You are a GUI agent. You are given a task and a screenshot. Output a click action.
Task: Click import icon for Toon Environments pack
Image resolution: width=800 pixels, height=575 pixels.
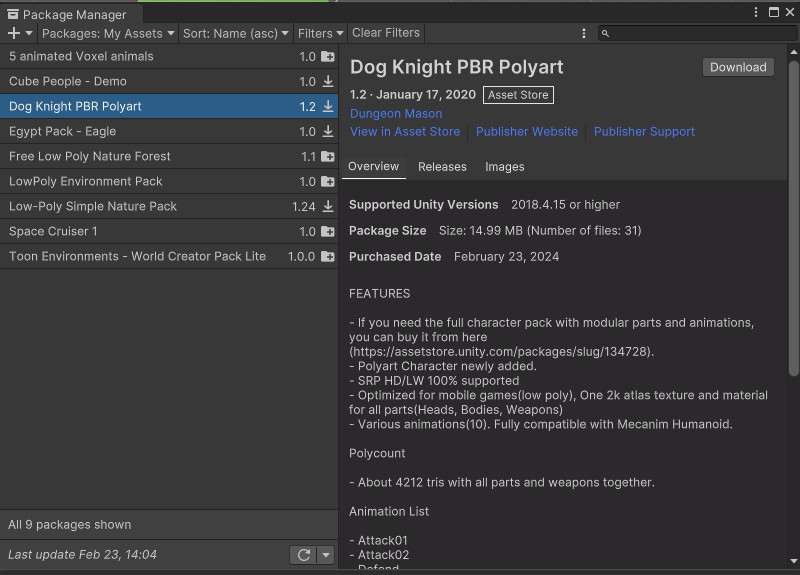coord(328,257)
